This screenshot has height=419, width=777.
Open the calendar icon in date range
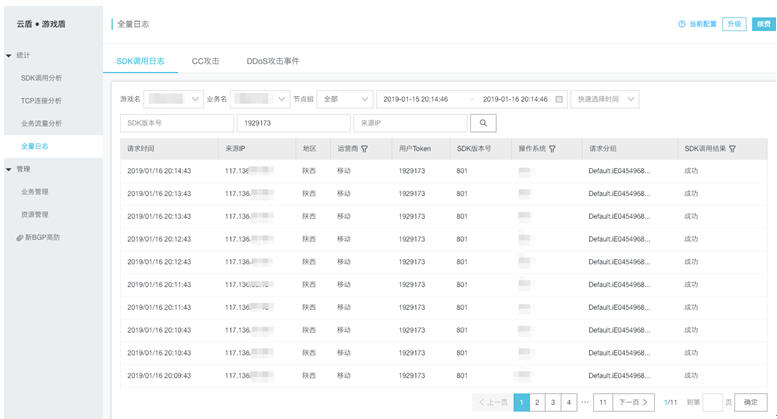[x=559, y=99]
